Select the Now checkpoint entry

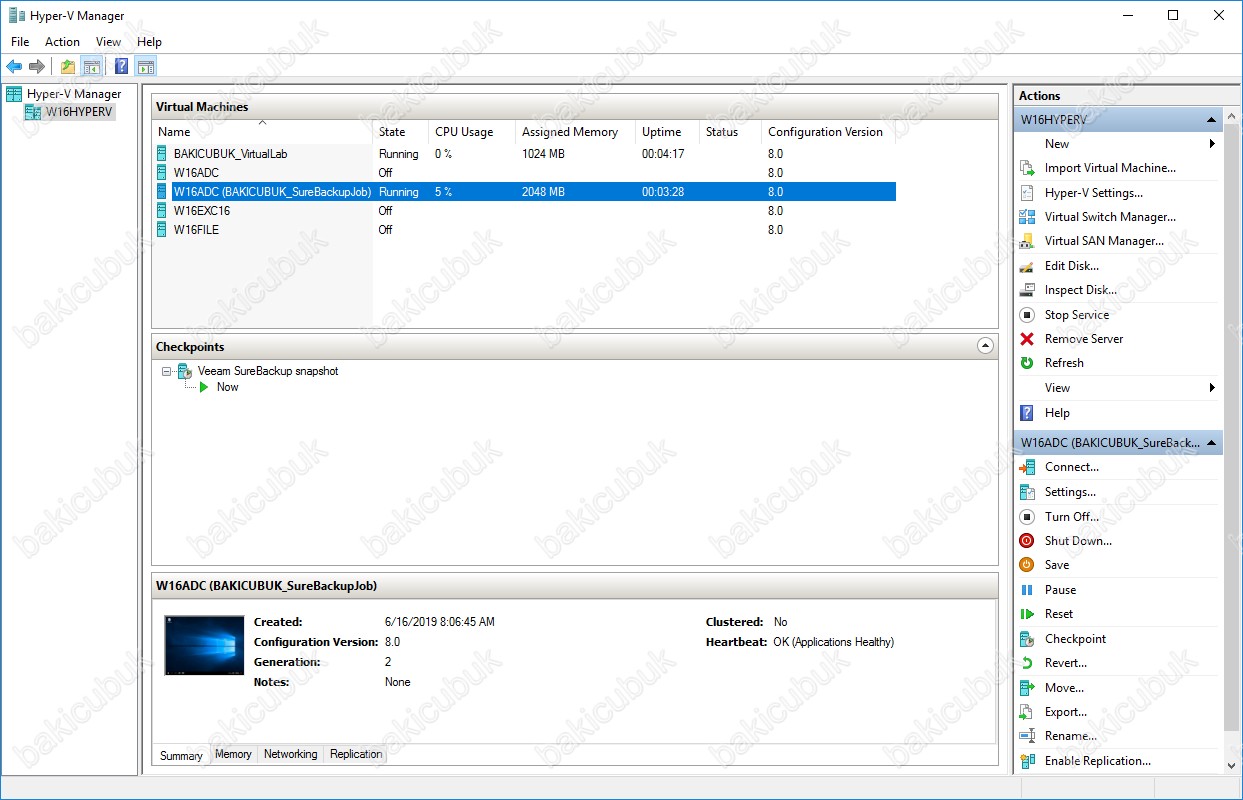click(227, 387)
